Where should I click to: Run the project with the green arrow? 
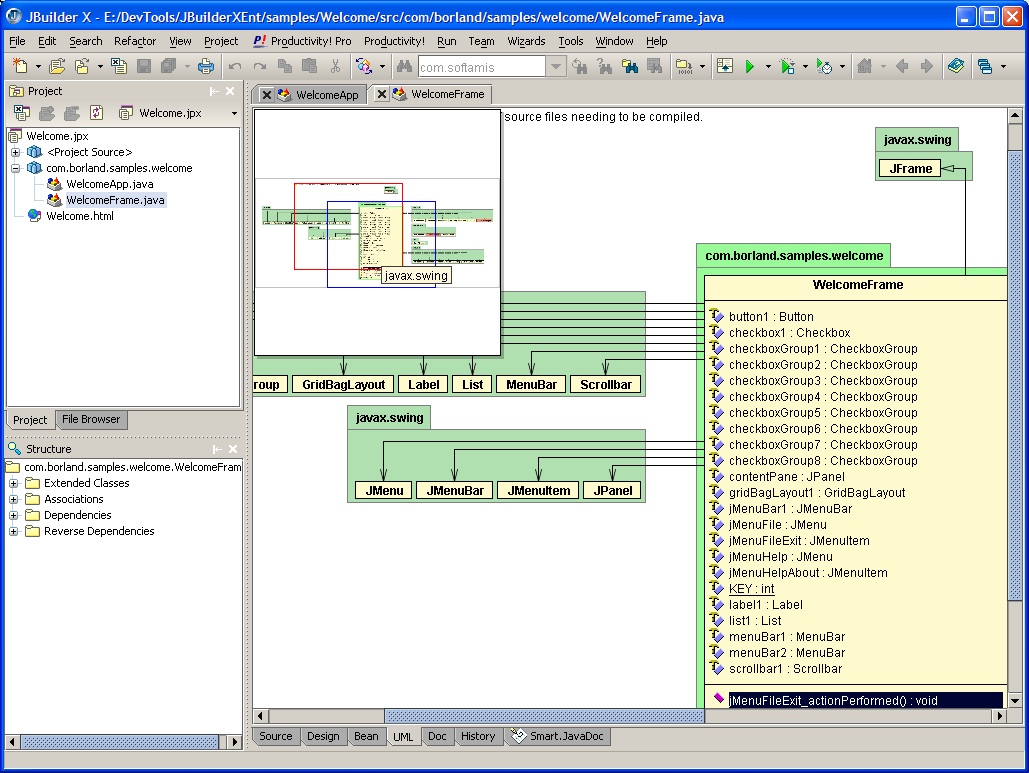(749, 66)
